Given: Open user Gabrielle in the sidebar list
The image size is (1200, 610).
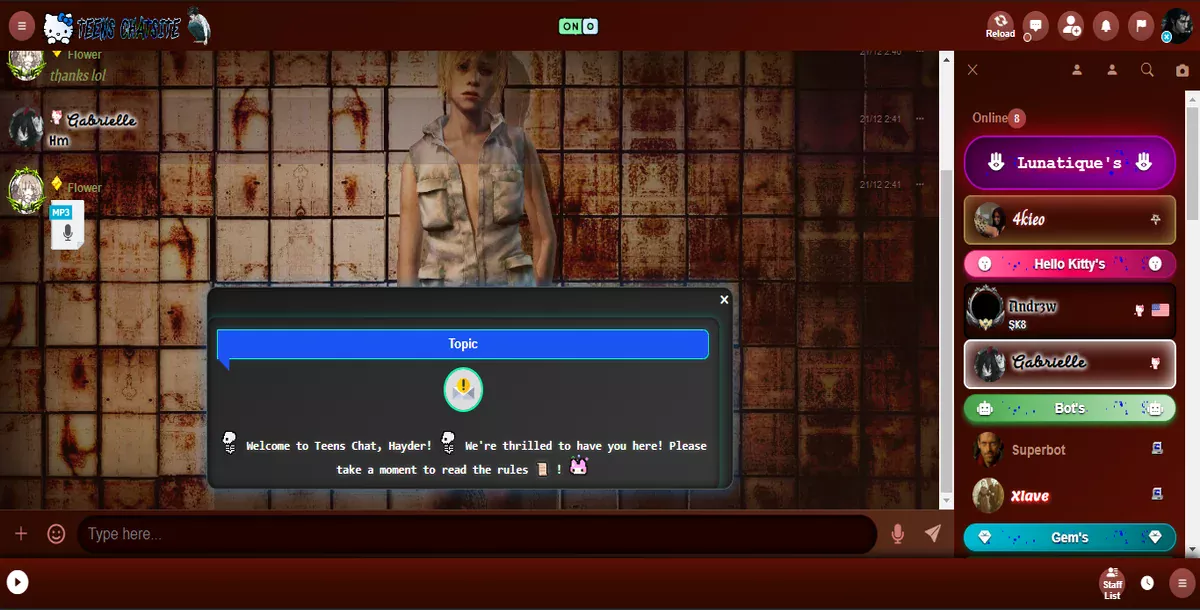Looking at the screenshot, I should pyautogui.click(x=1070, y=364).
